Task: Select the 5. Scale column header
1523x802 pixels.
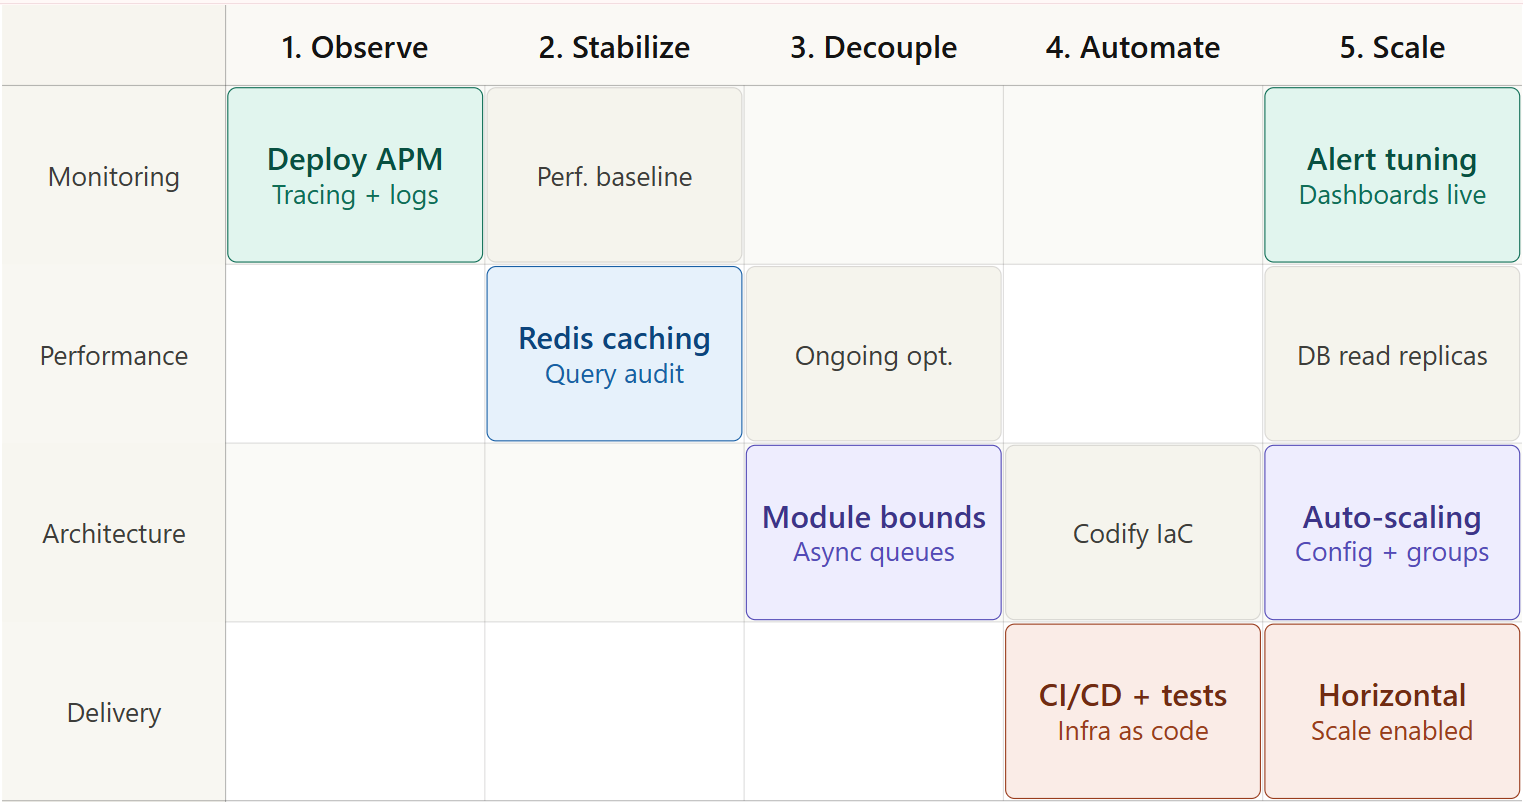Action: coord(1392,47)
